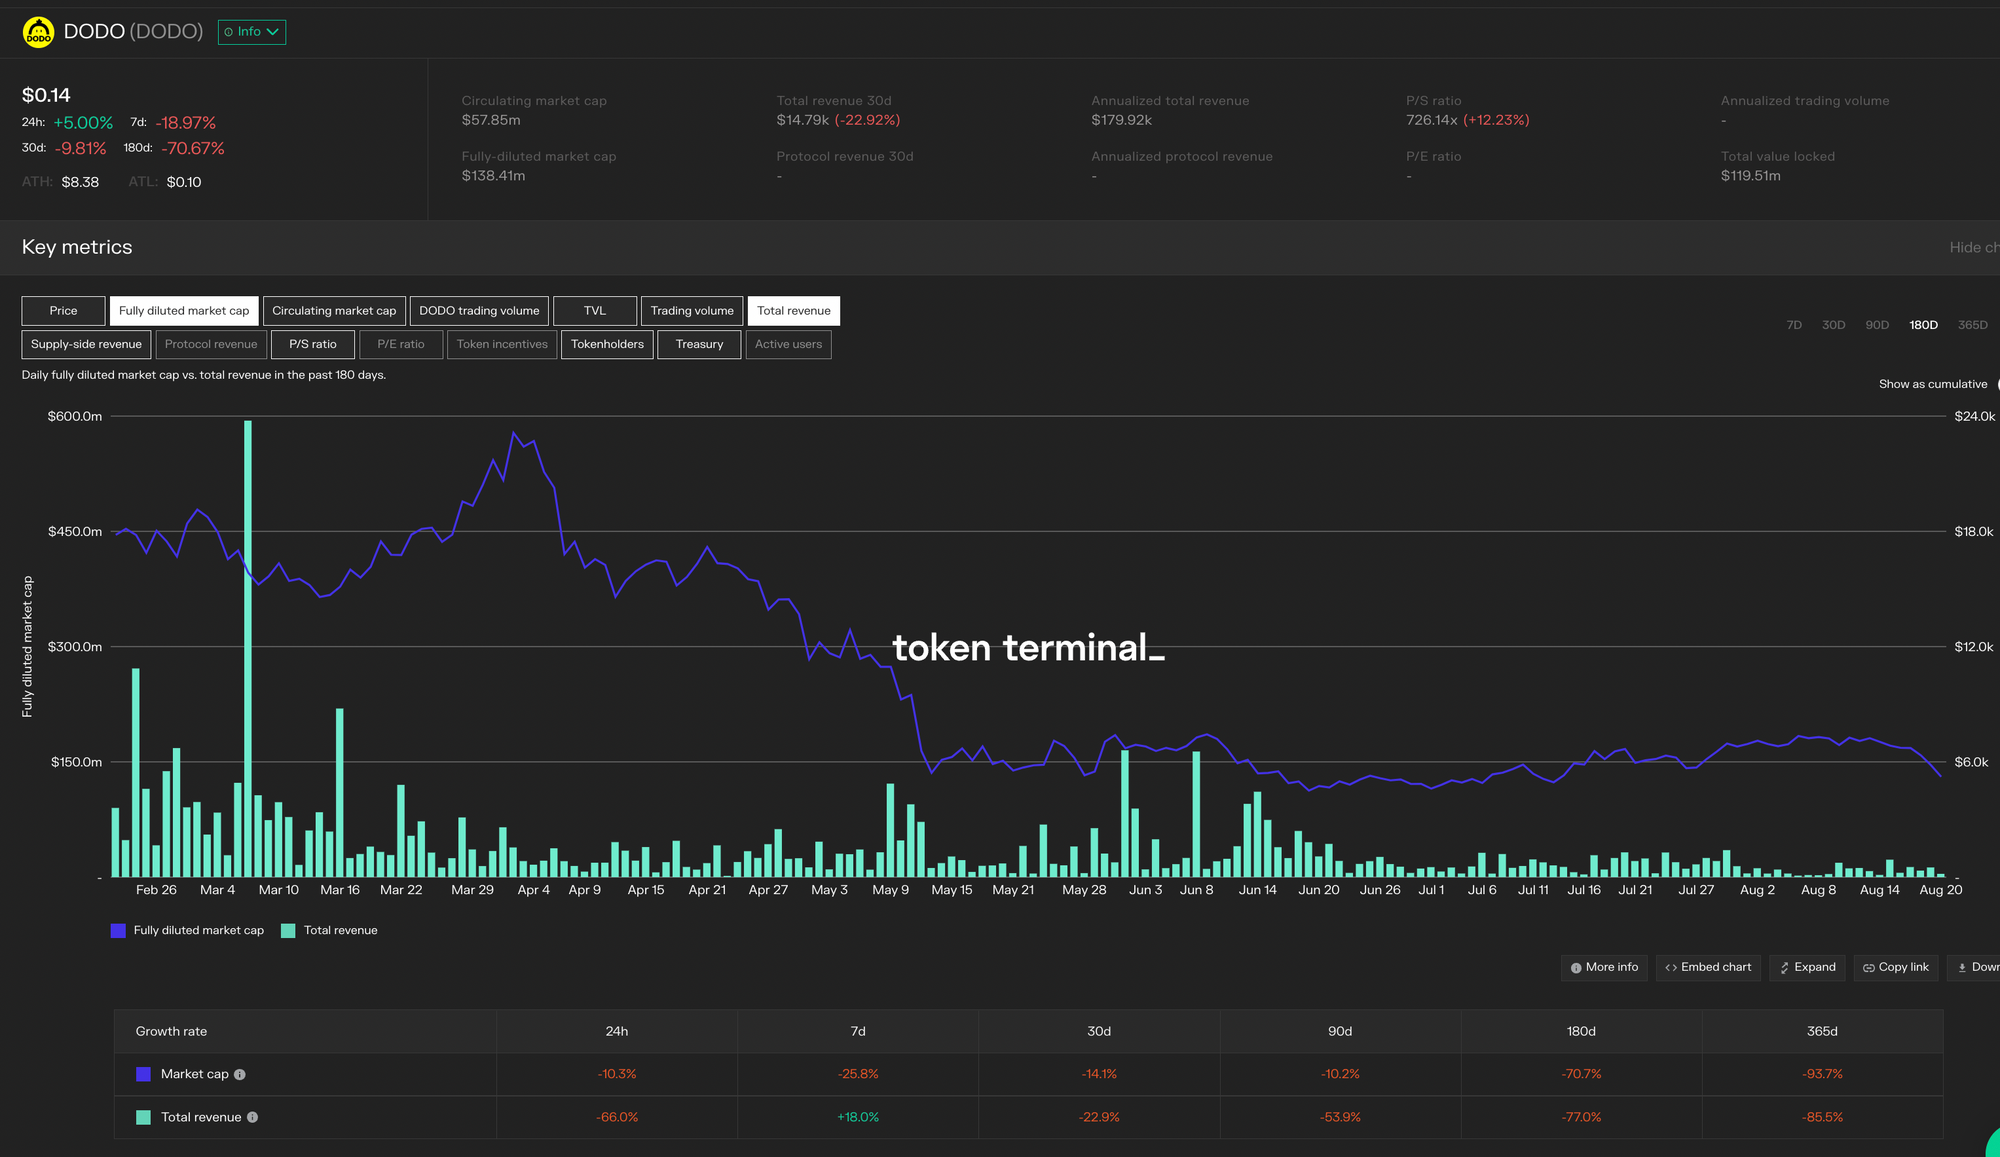Toggle the Total revenue metric button
Screen dimensions: 2000x1157
click(794, 311)
